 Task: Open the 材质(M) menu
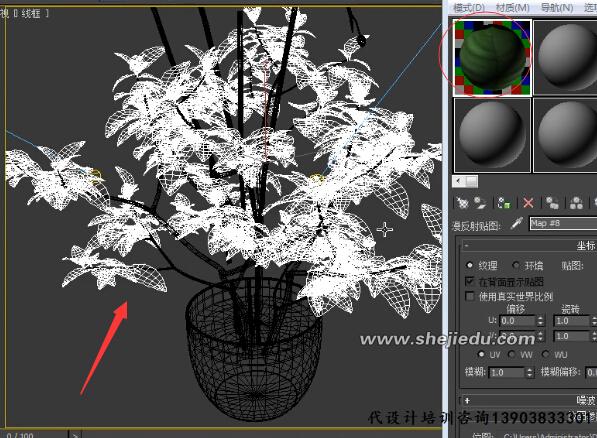[512, 8]
